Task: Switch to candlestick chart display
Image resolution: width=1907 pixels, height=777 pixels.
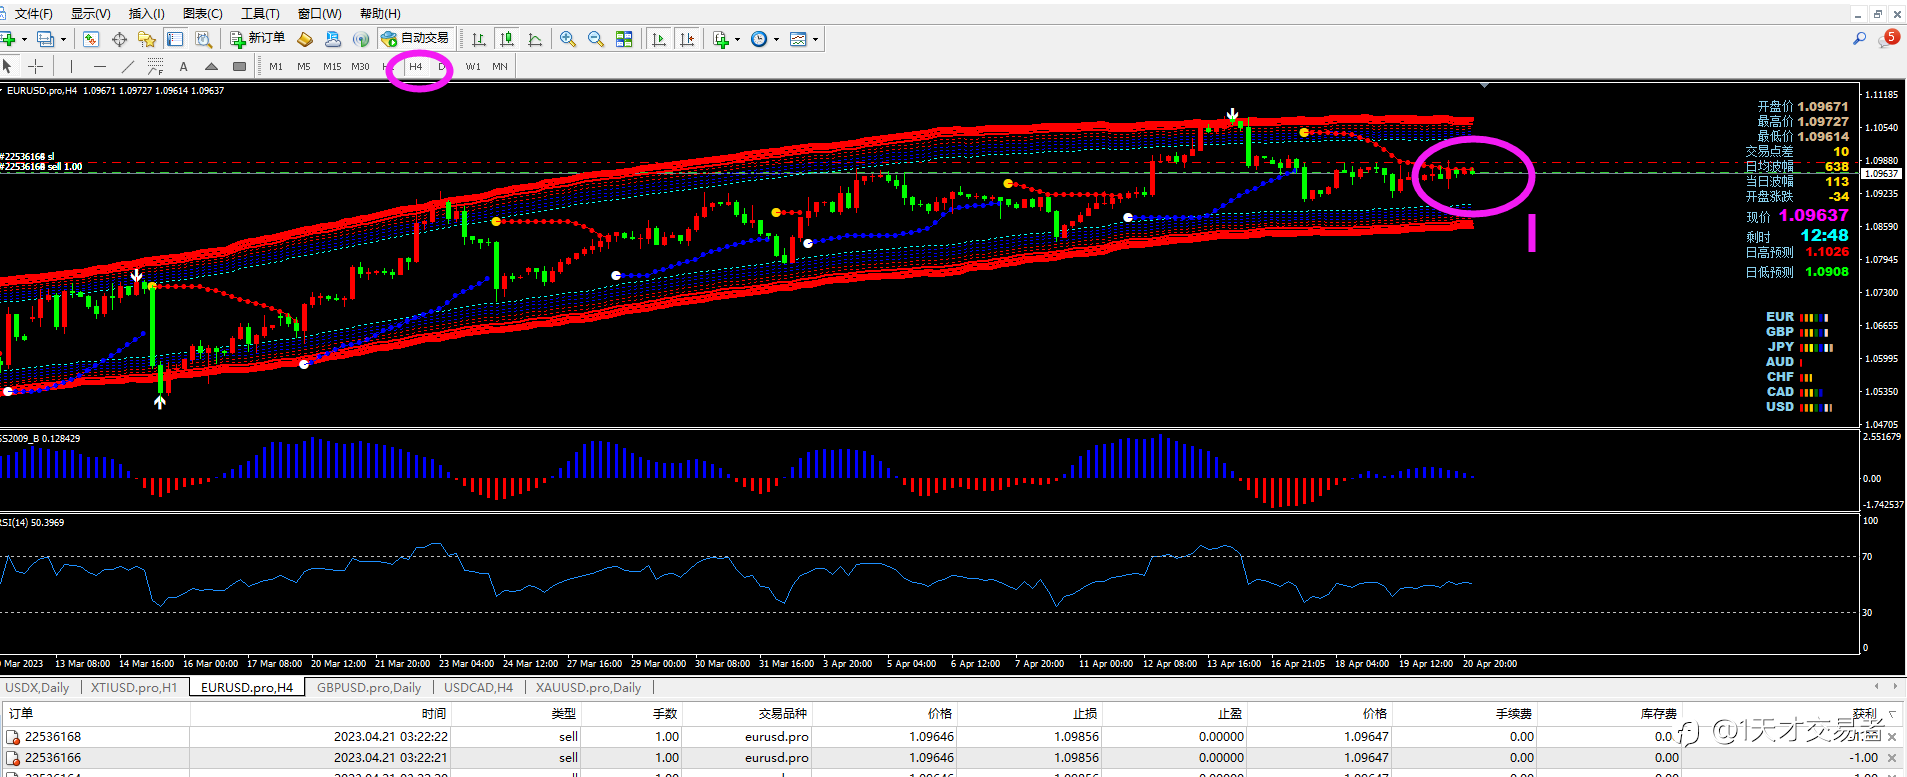Action: point(507,39)
